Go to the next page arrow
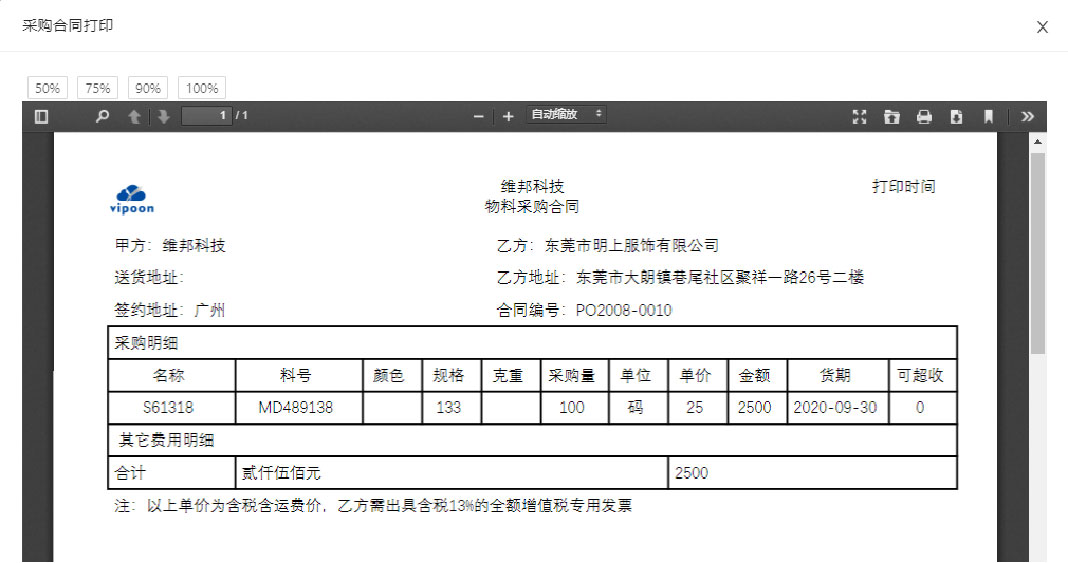Image resolution: width=1068 pixels, height=563 pixels. pos(163,116)
